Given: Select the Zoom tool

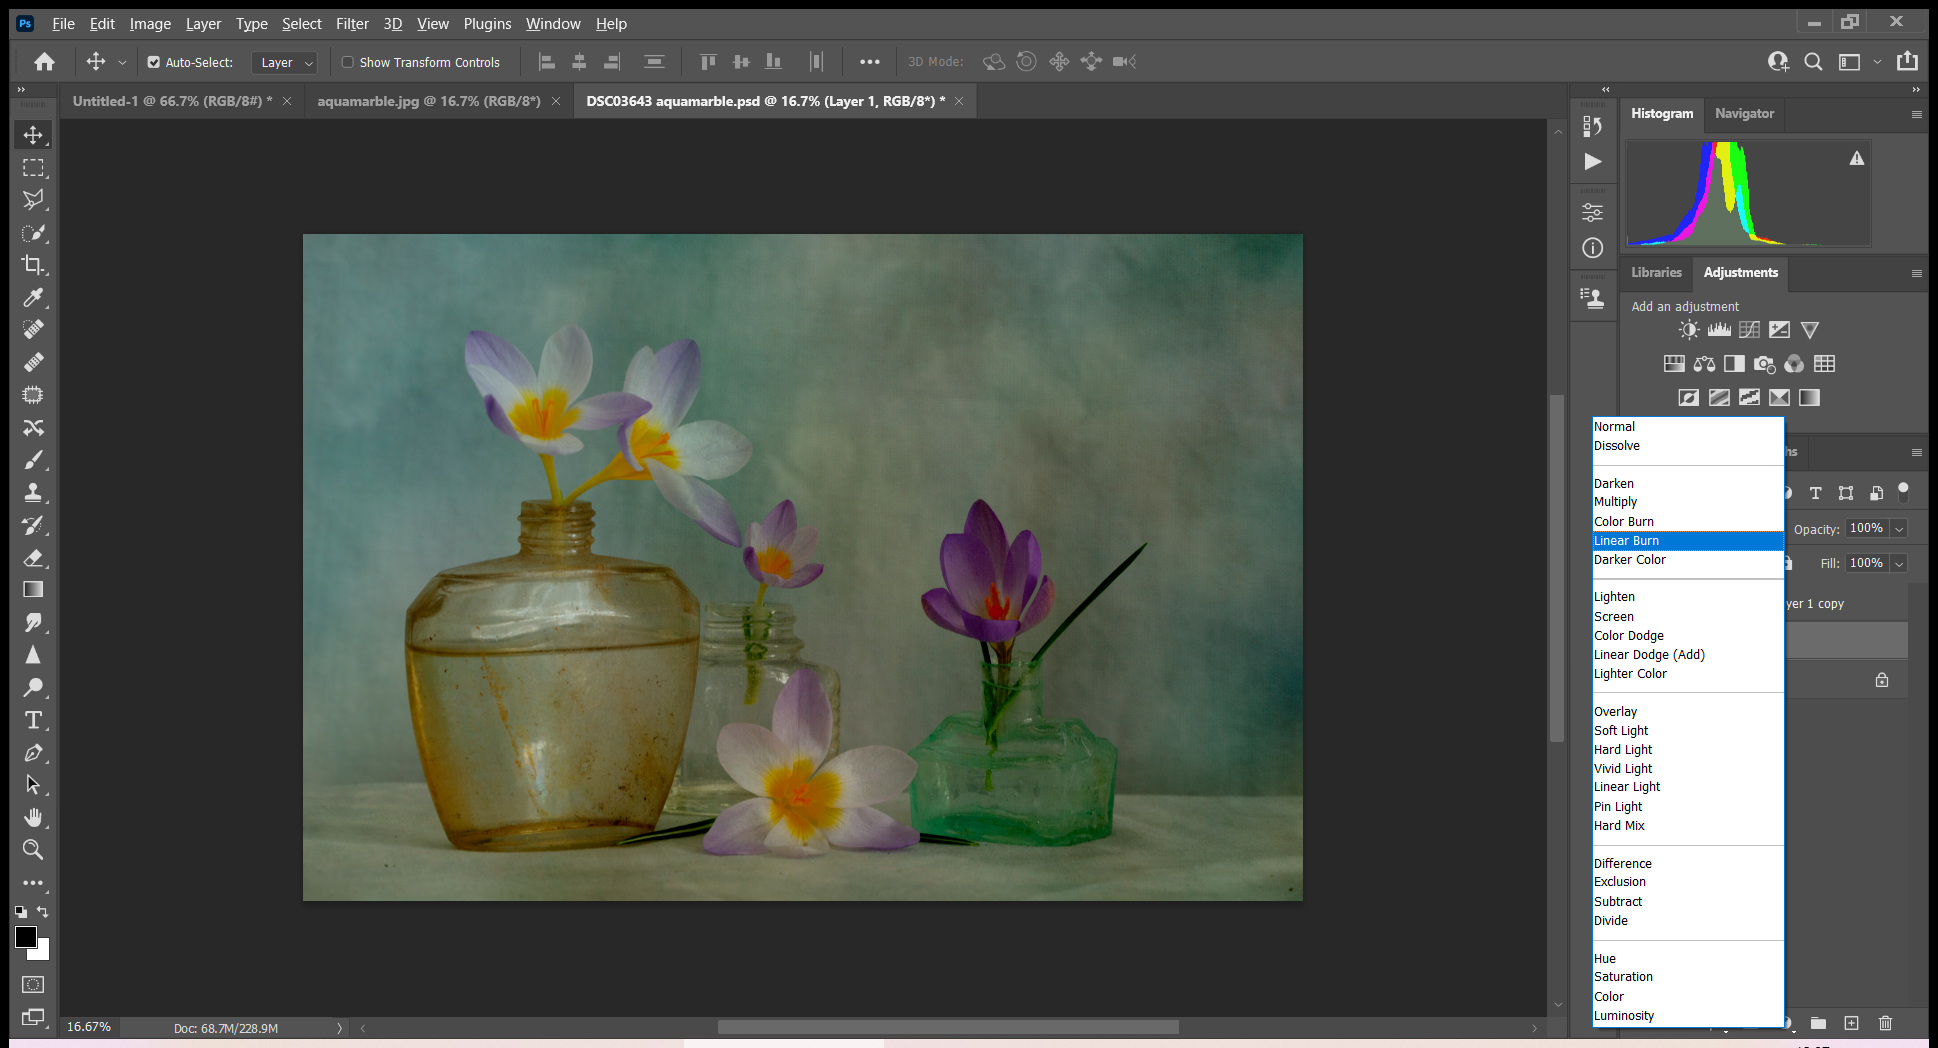Looking at the screenshot, I should (33, 850).
